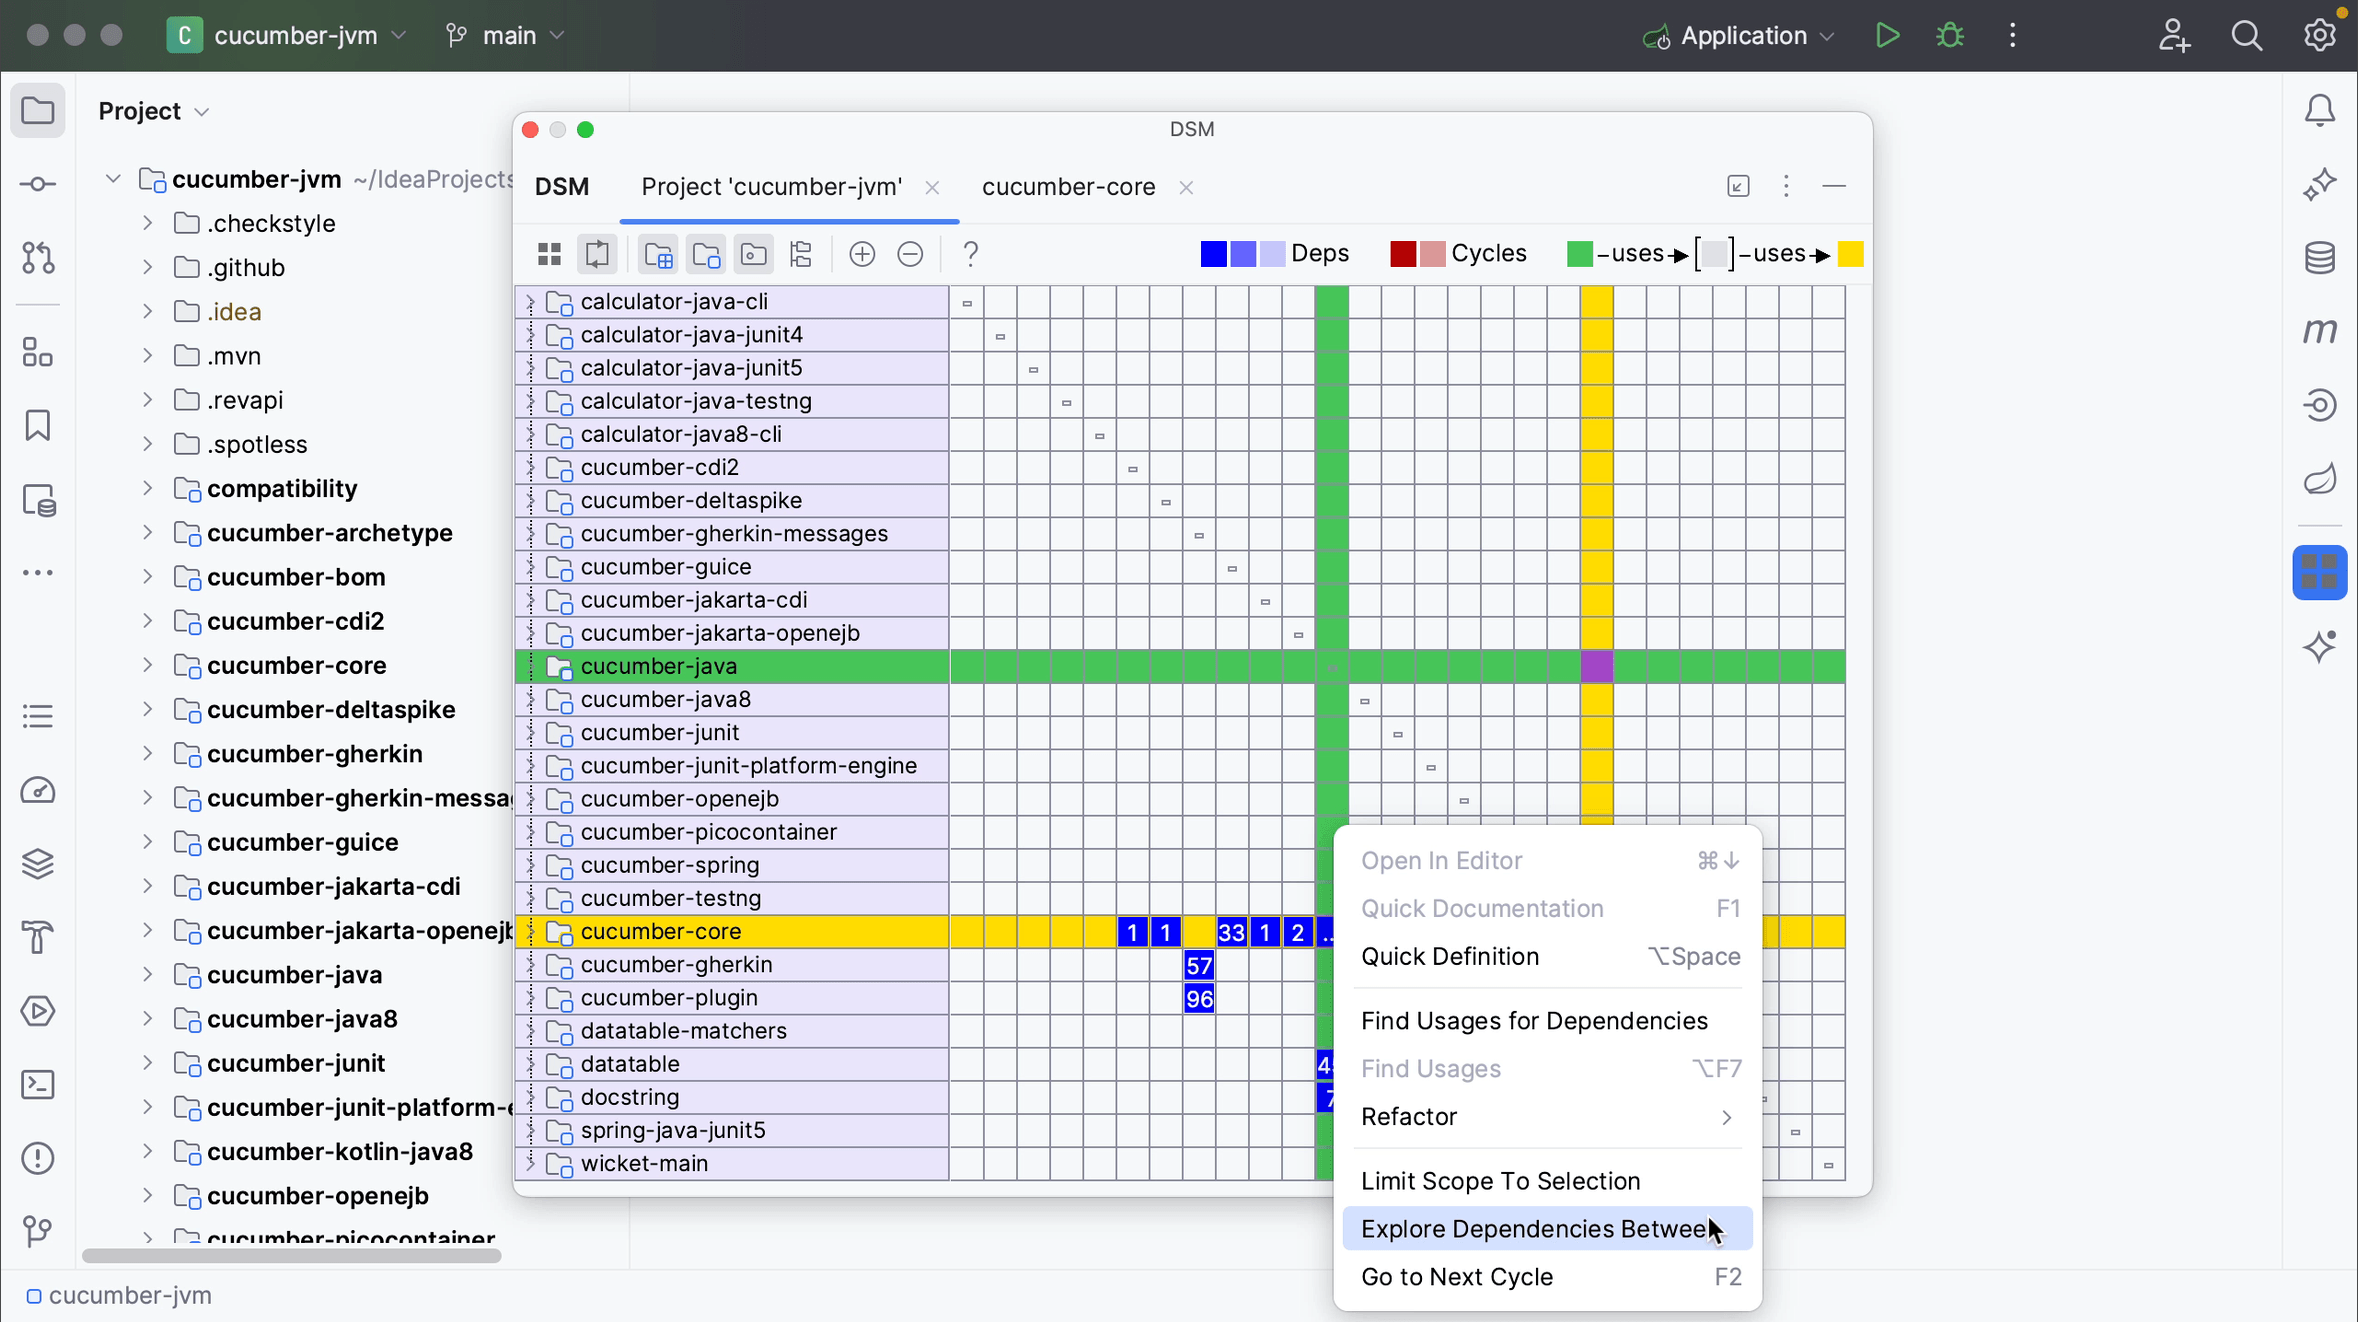Click the folder tree flatten icon
This screenshot has width=2358, height=1322.
801,254
